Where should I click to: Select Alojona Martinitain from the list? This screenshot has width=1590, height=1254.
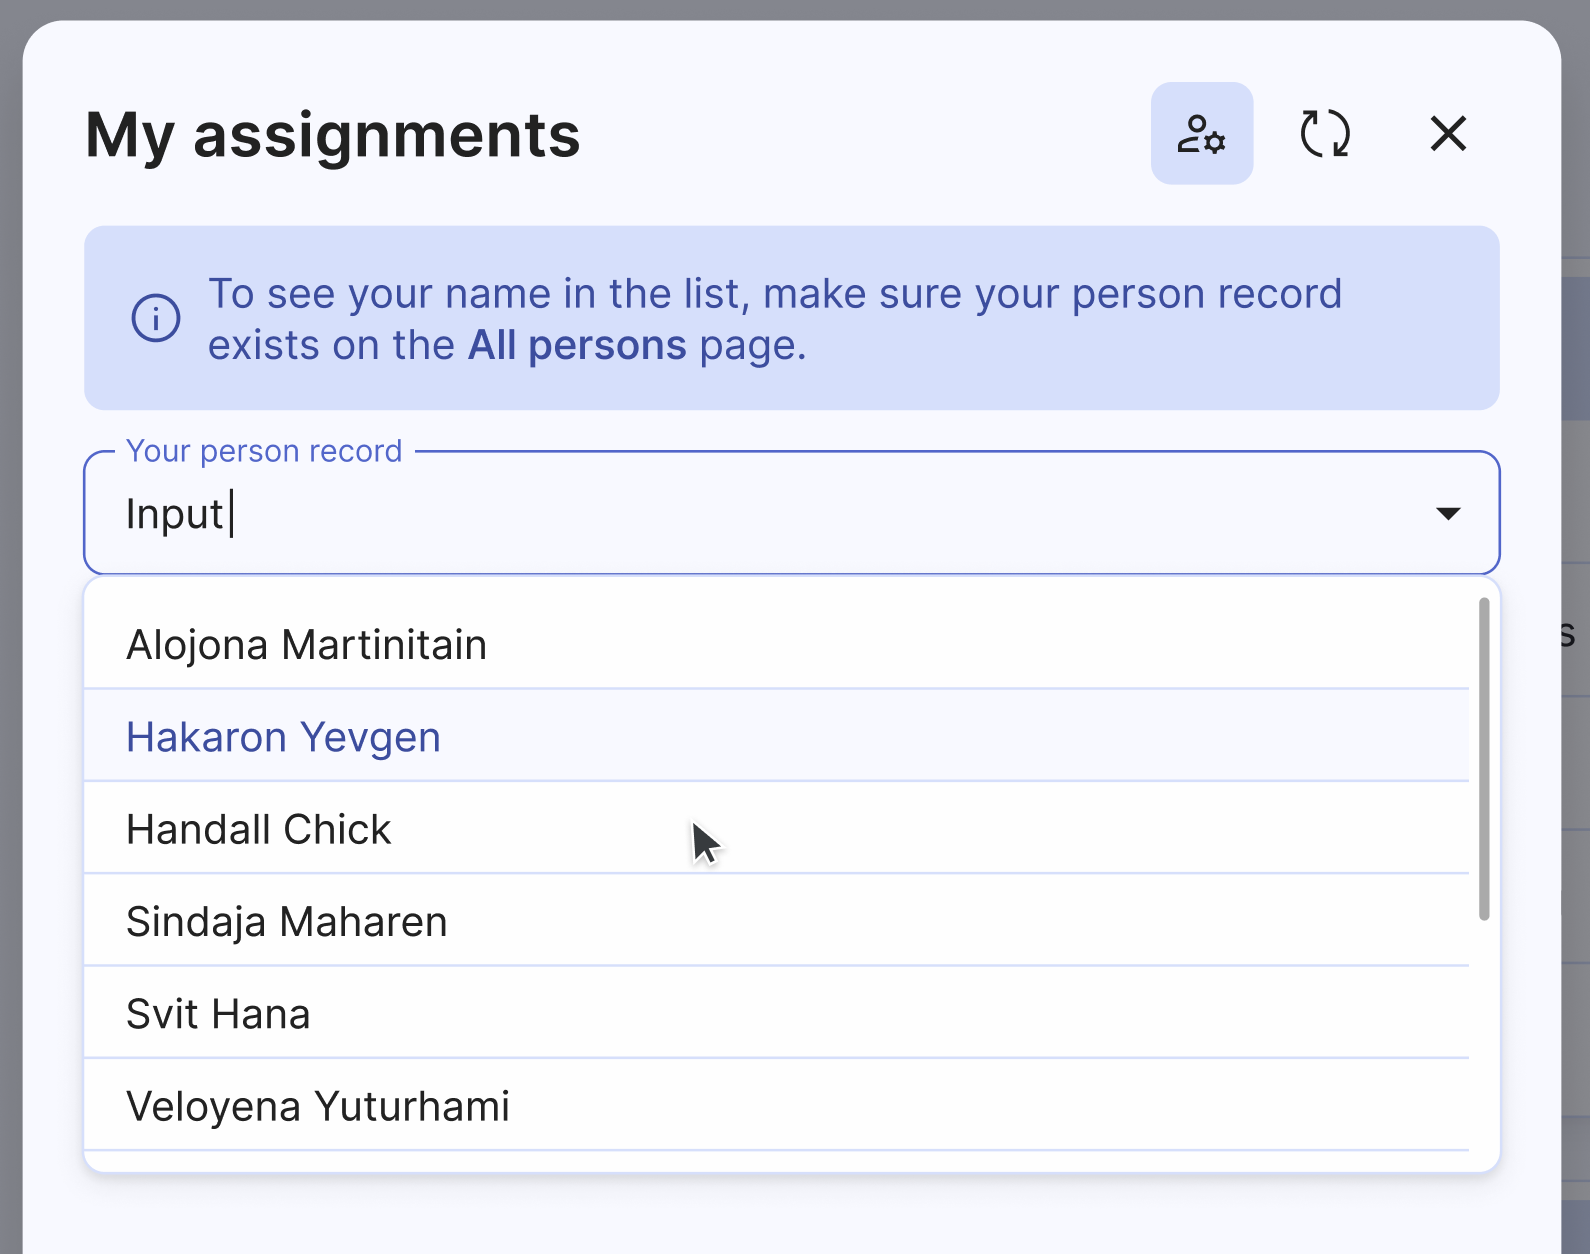coord(776,644)
